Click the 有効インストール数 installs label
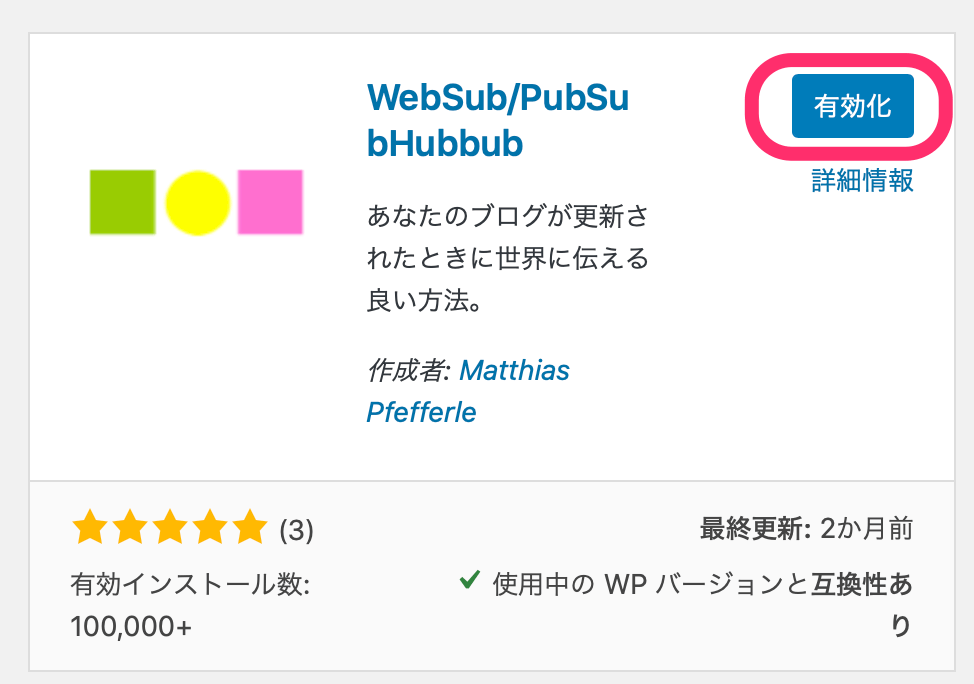Screen dimensions: 974x684 [x=190, y=583]
